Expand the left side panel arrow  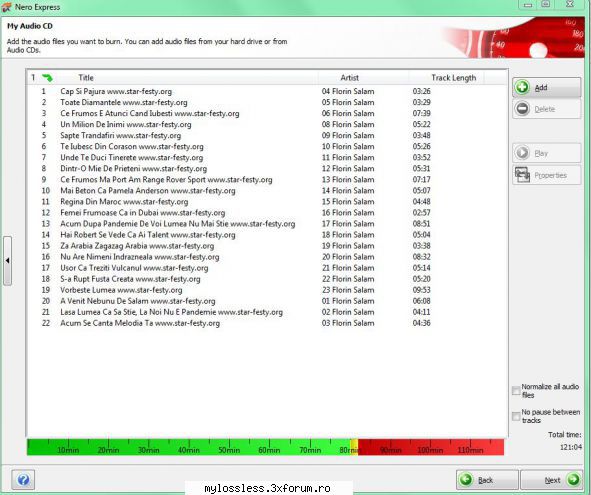[8, 261]
